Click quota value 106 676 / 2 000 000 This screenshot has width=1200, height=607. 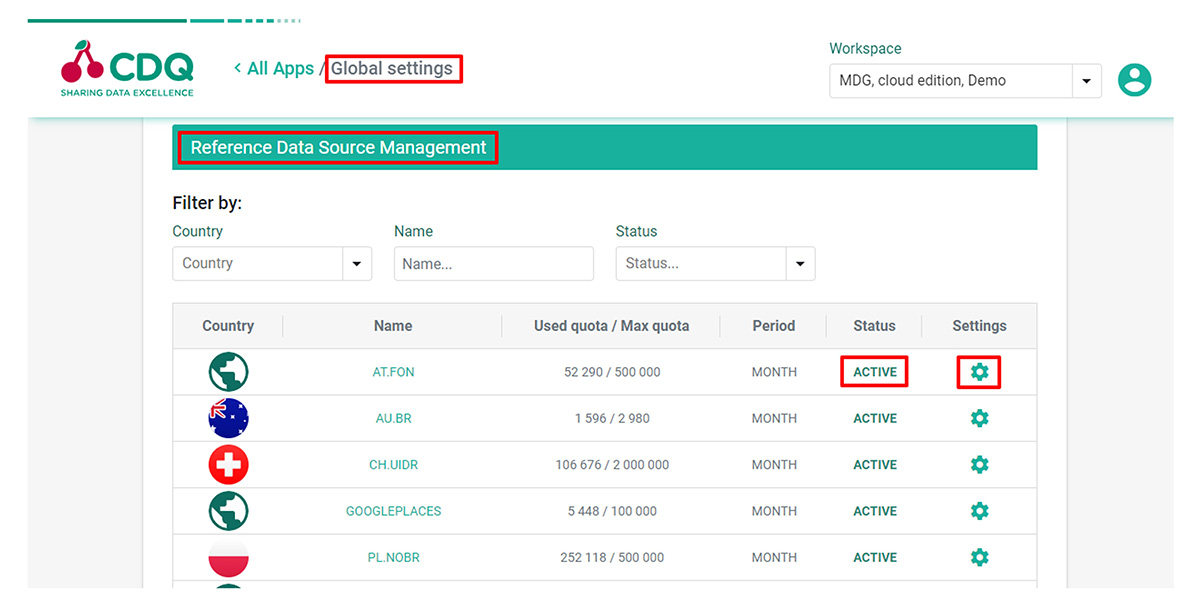tap(612, 464)
